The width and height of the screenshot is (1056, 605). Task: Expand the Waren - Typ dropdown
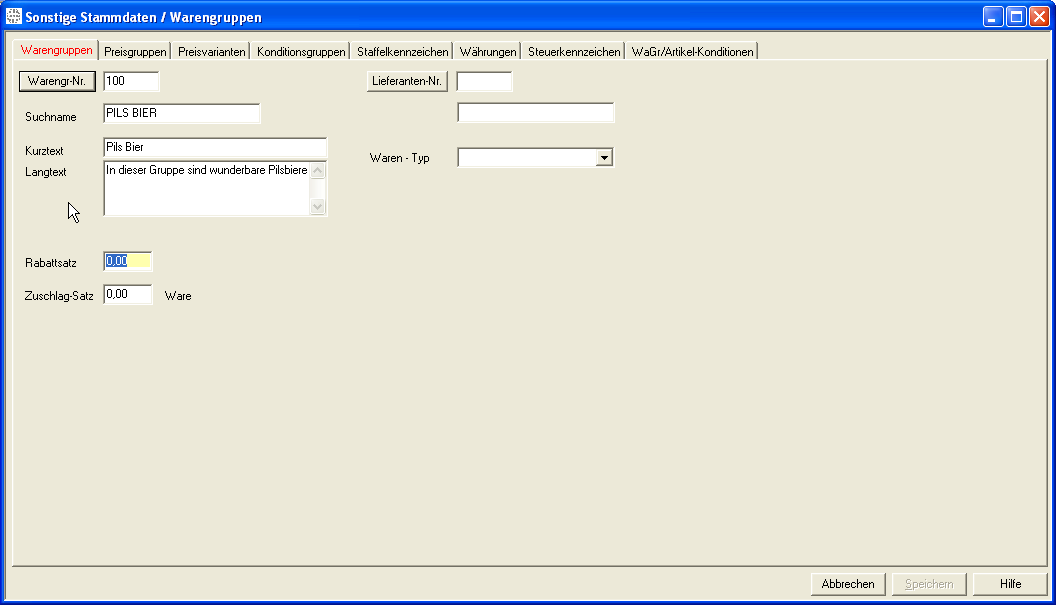(603, 158)
